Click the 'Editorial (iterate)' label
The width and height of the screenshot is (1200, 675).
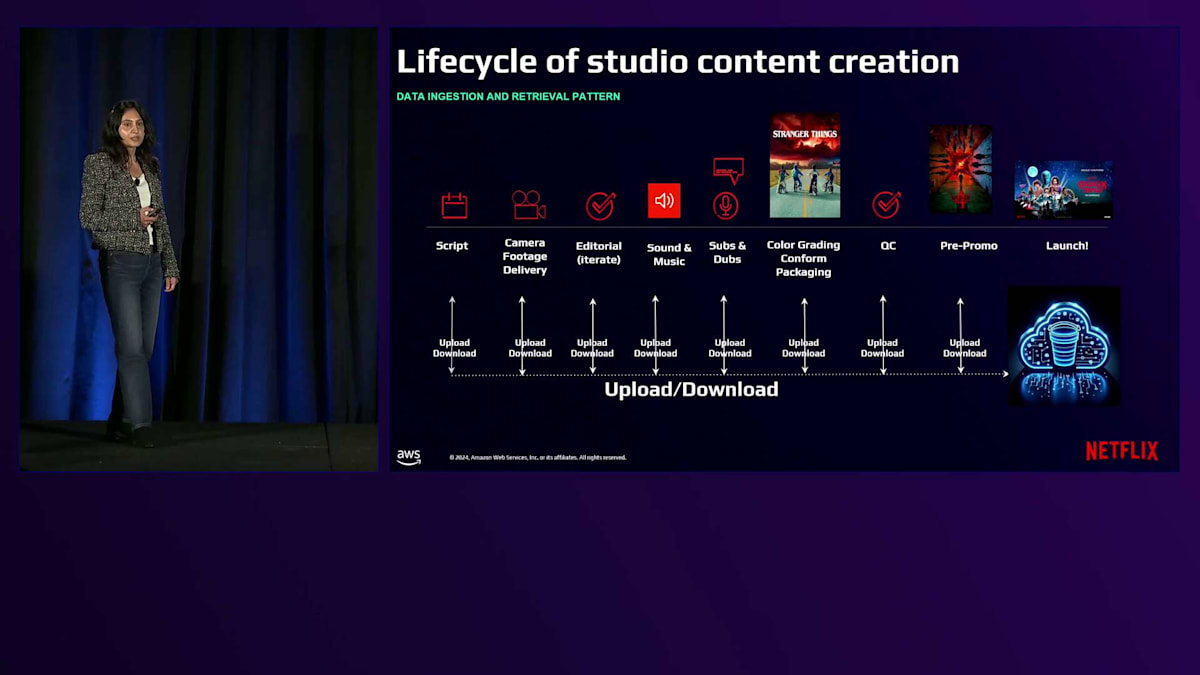coord(599,253)
